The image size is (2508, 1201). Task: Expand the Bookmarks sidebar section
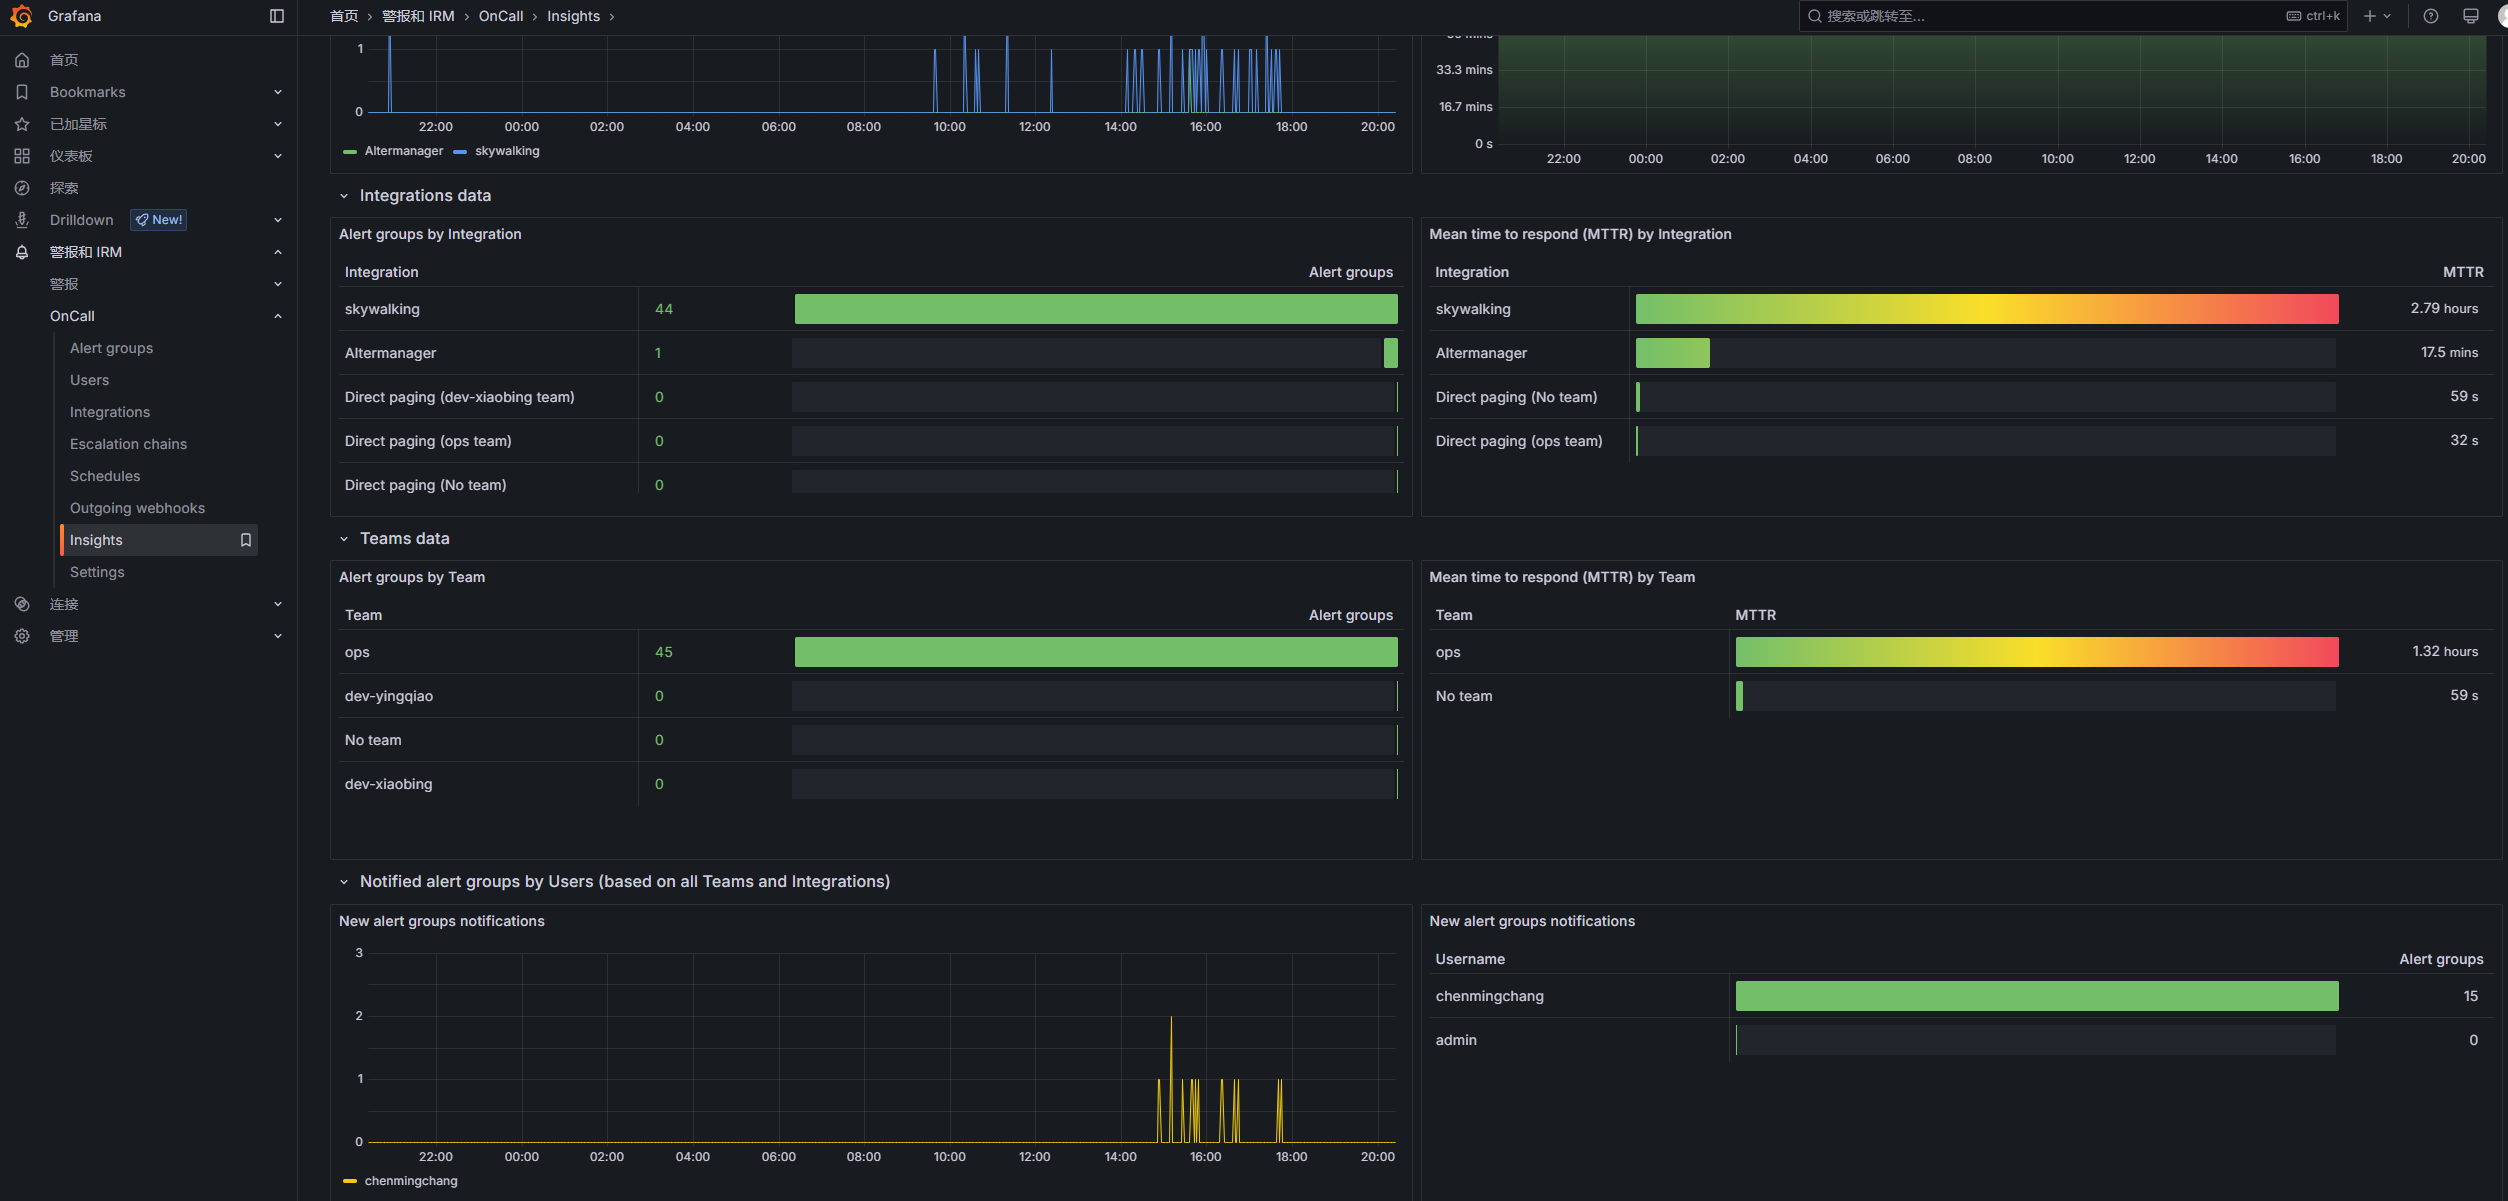tap(278, 92)
